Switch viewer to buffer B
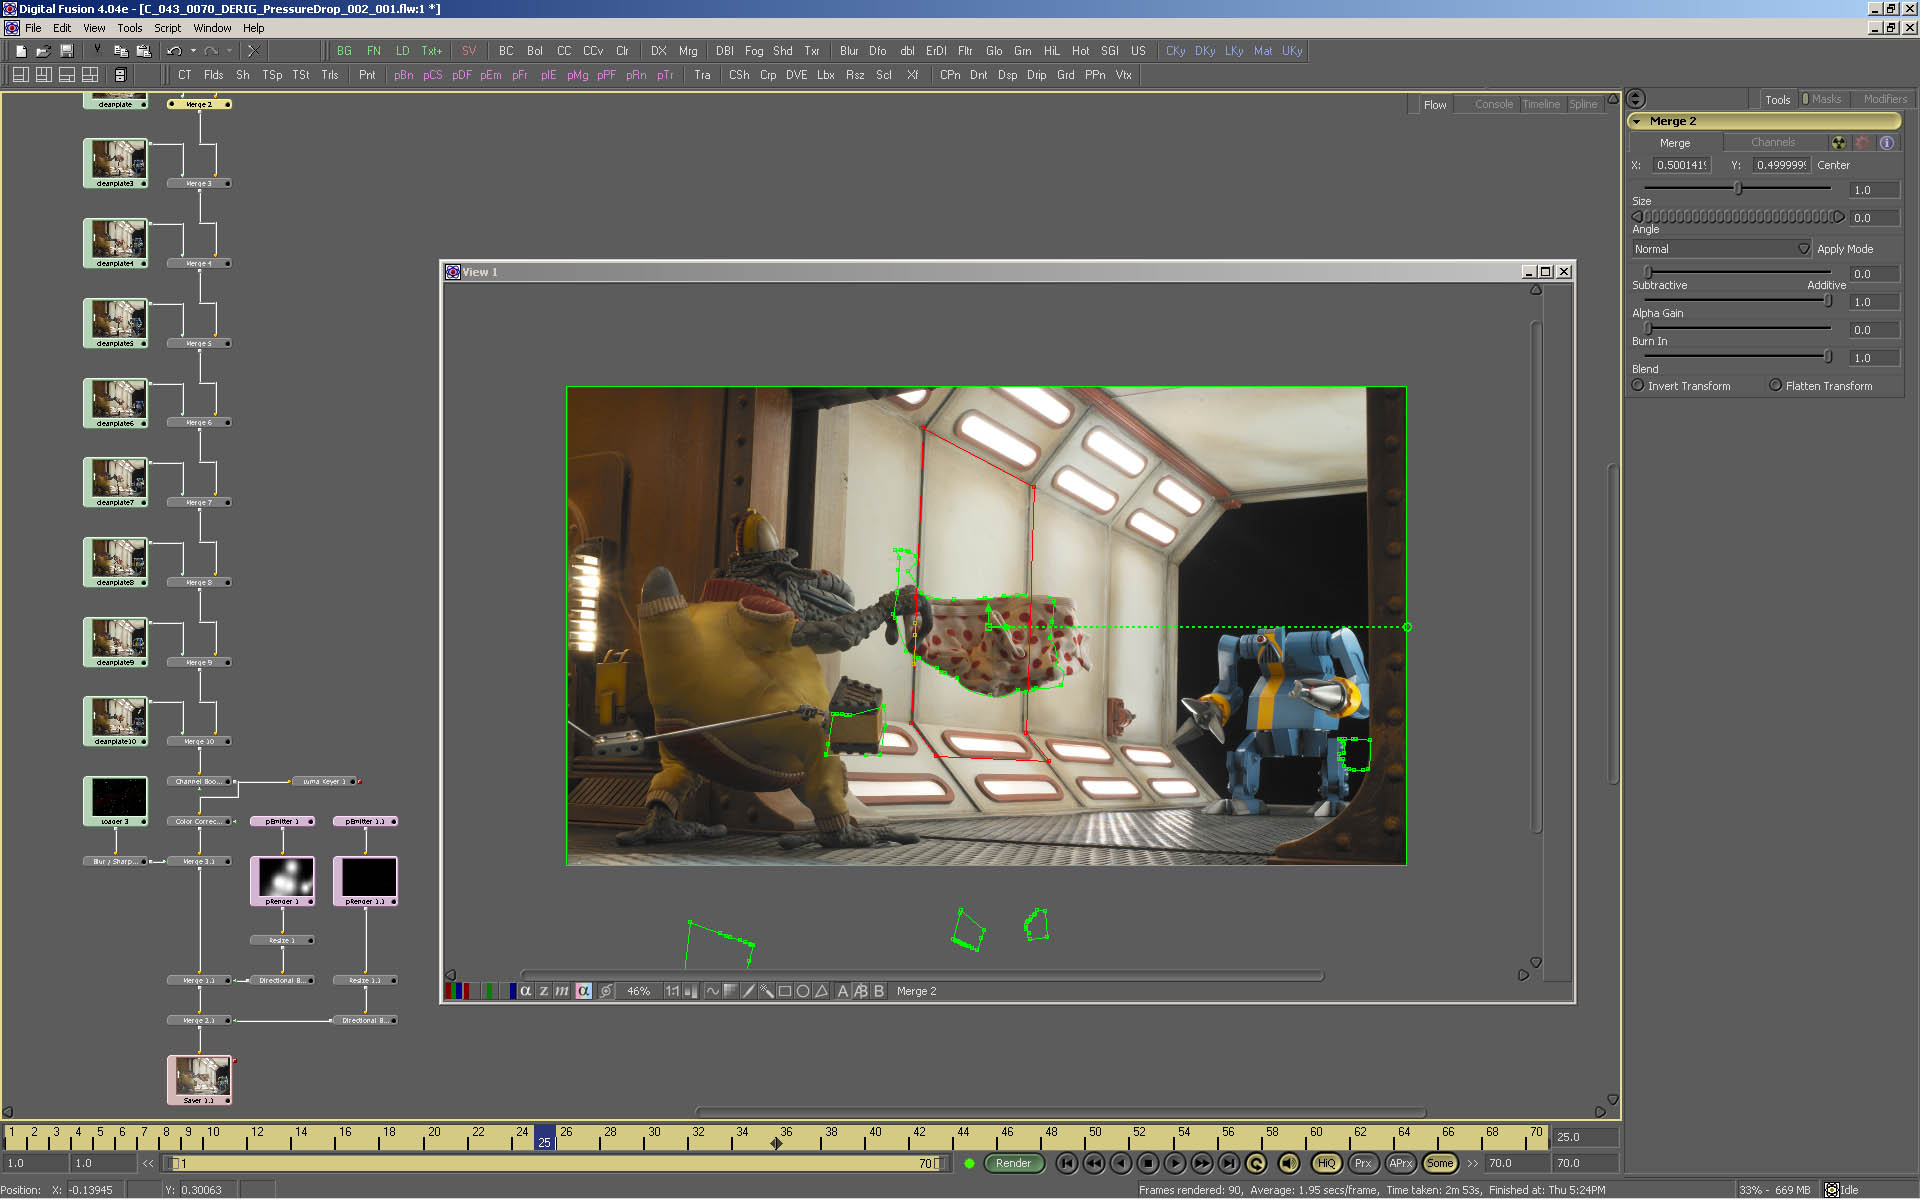This screenshot has width=1920, height=1200. pyautogui.click(x=879, y=991)
